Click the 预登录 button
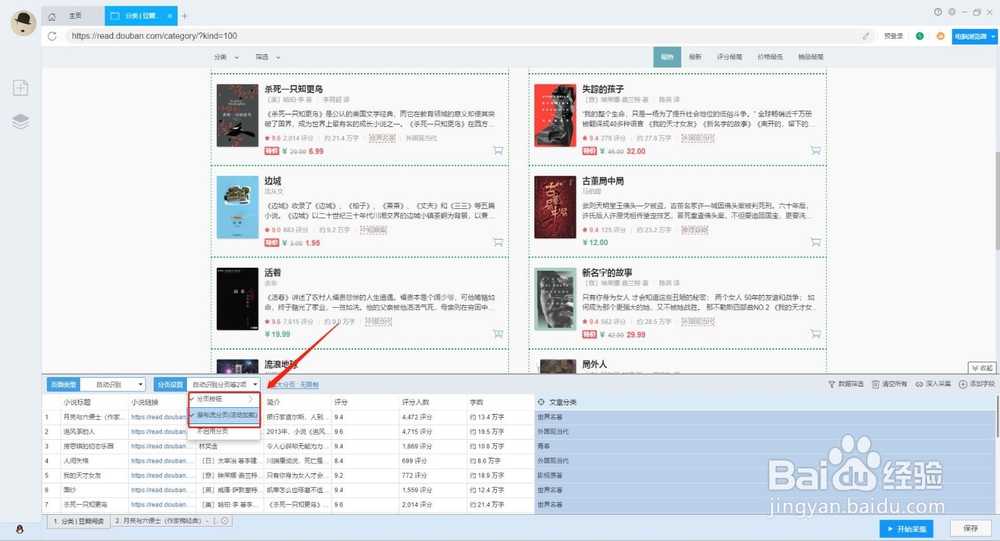Image resolution: width=1000 pixels, height=541 pixels. pos(893,36)
